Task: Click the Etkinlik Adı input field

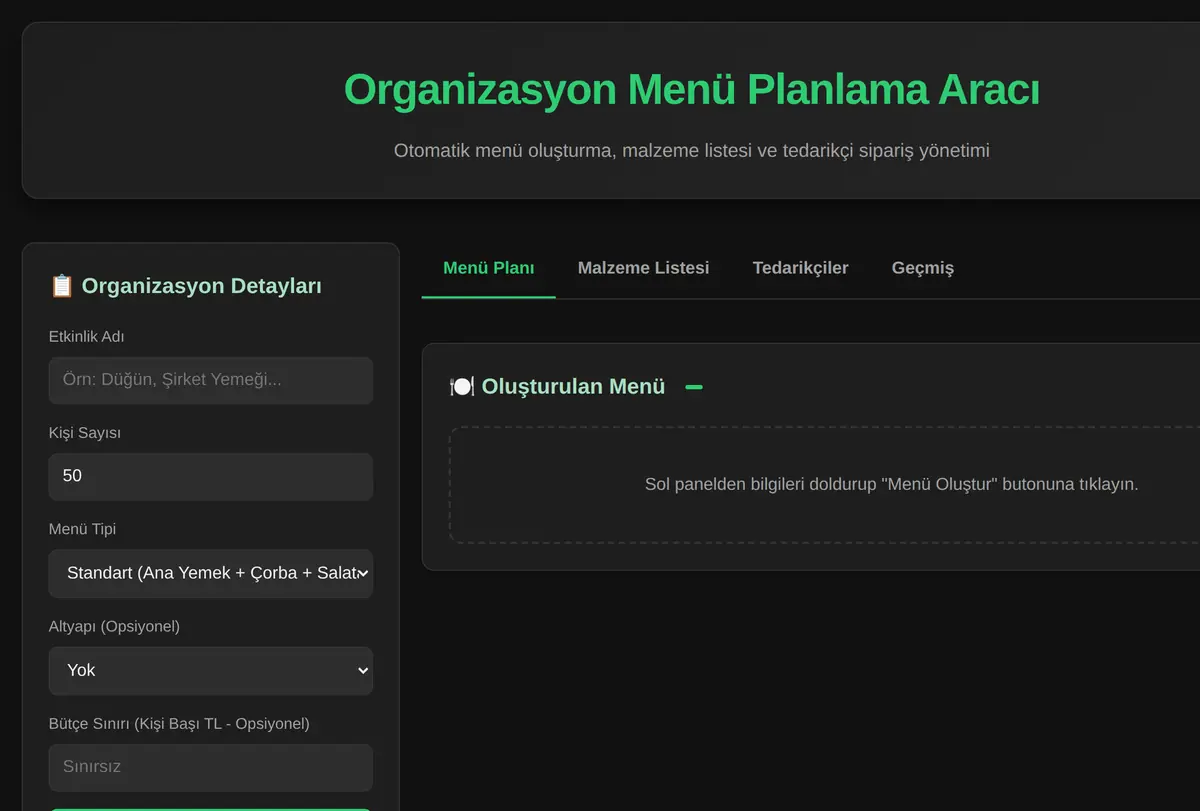Action: pos(211,381)
